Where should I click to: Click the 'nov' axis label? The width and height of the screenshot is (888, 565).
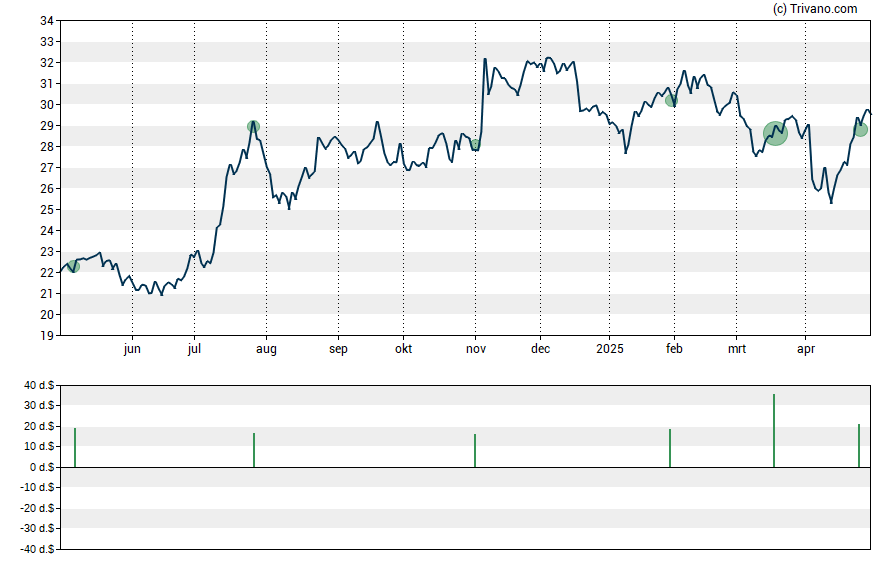[476, 349]
